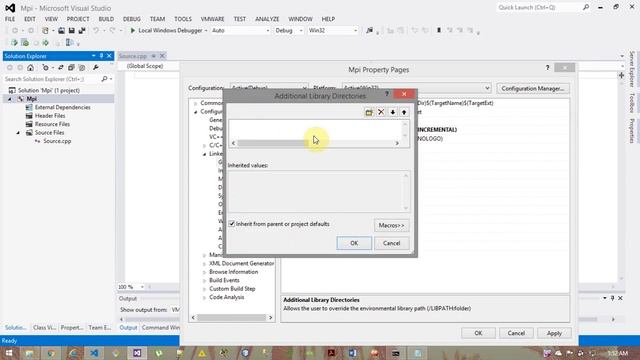Switch to the Class View bottom tab

[x=44, y=328]
